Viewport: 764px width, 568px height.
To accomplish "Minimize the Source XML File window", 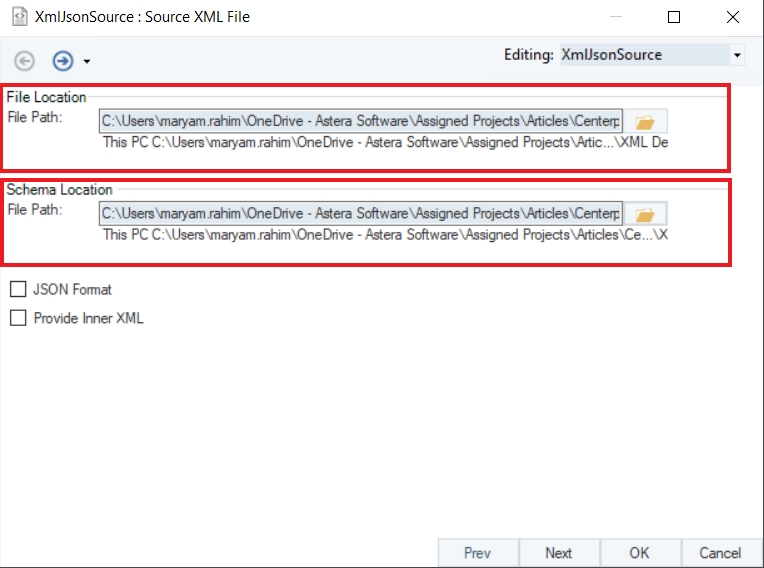I will click(x=616, y=17).
